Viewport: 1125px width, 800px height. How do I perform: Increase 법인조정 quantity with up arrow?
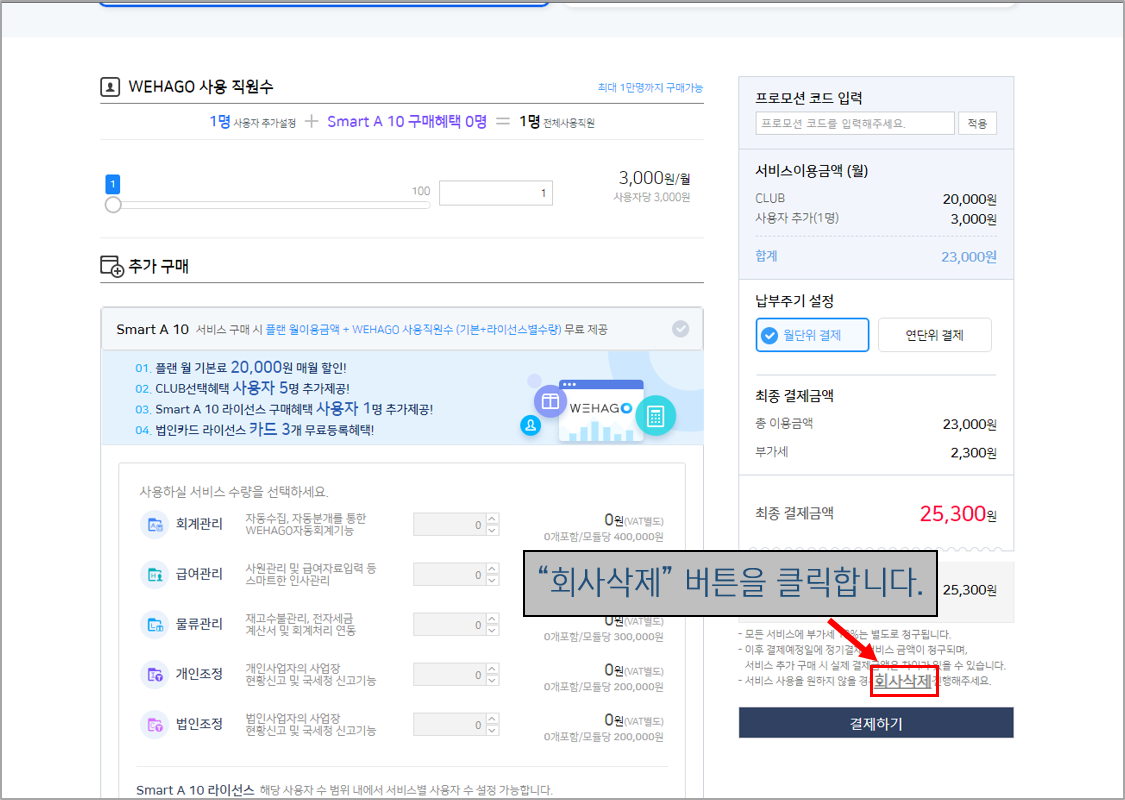click(x=492, y=719)
